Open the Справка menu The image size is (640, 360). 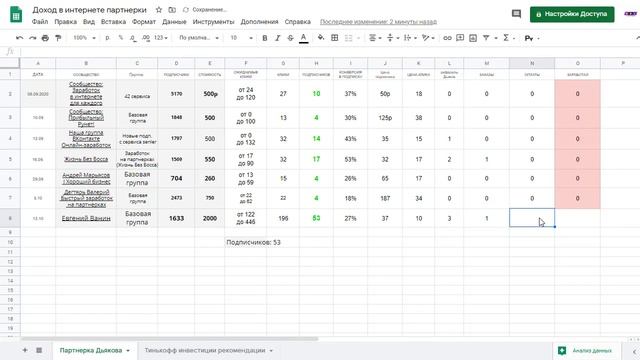click(x=298, y=22)
